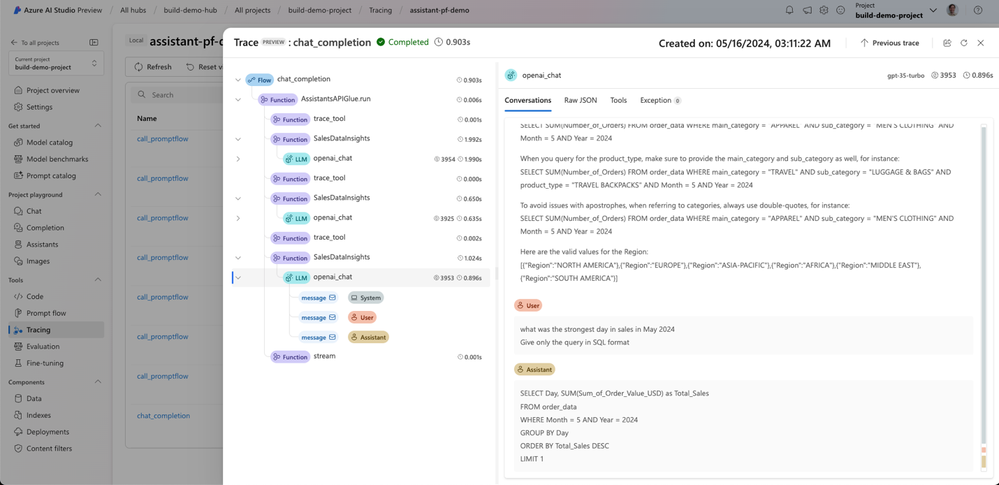The height and width of the screenshot is (485, 999).
Task: Open the chat_completion link in trace list
Action: [x=163, y=416]
